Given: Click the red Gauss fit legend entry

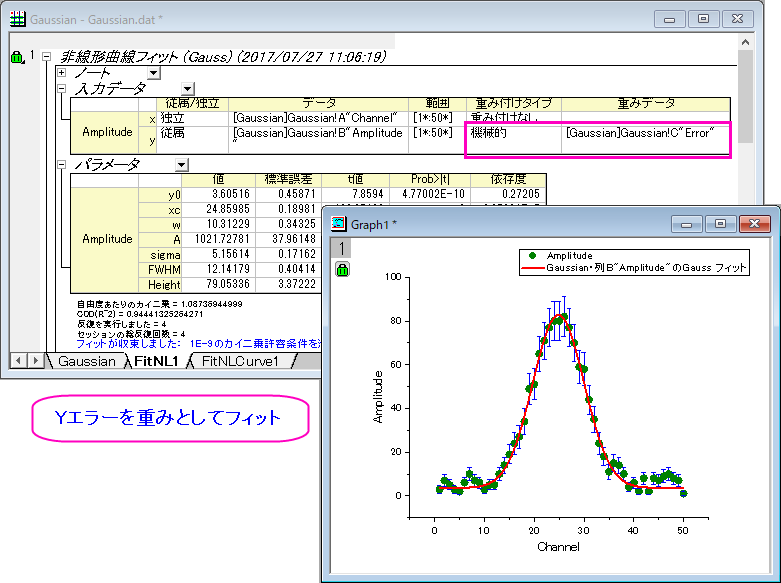Looking at the screenshot, I should point(634,268).
